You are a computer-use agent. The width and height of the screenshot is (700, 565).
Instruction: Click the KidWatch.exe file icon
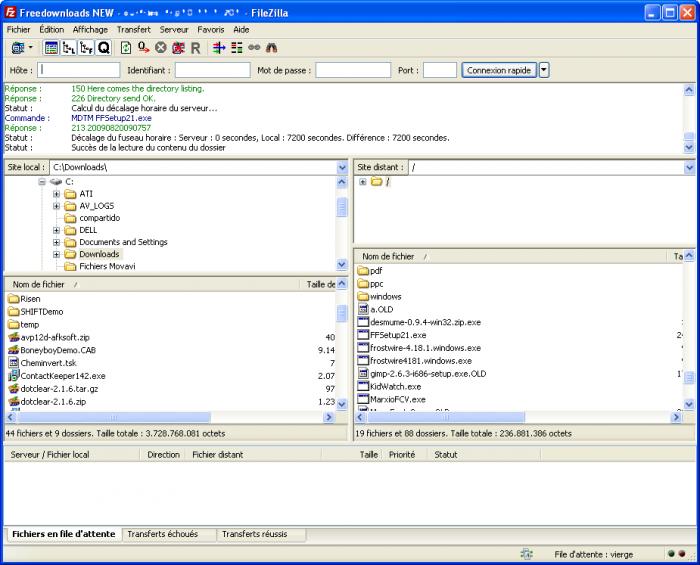[x=363, y=386]
